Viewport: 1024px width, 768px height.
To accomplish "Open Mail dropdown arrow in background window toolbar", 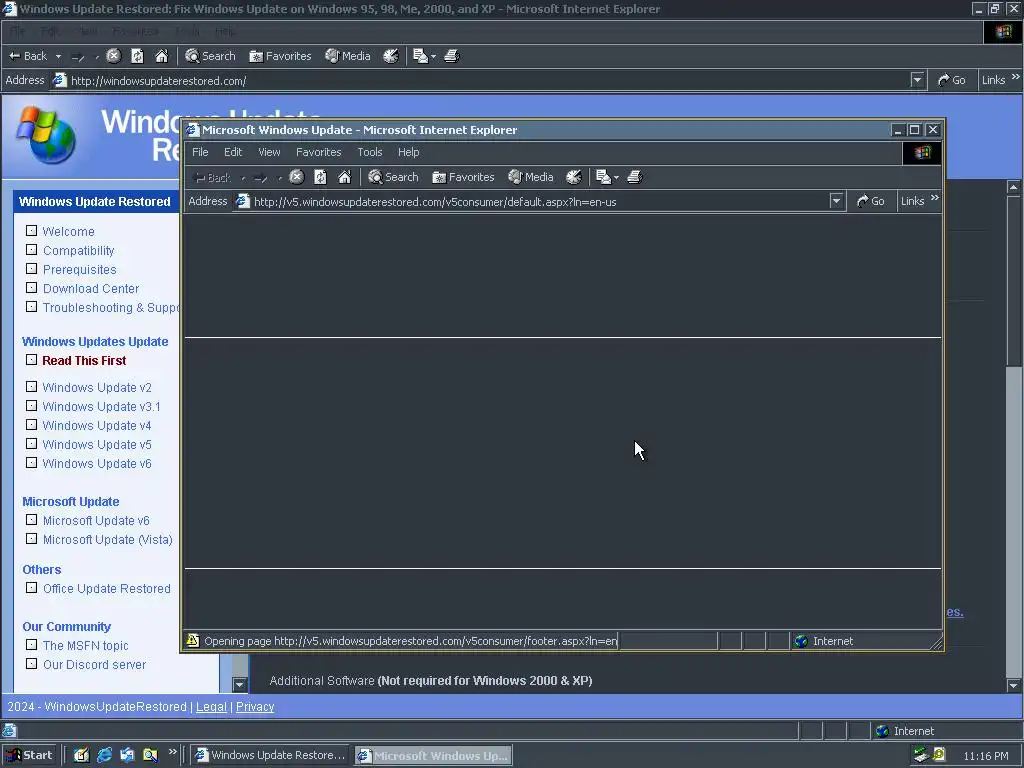I will (433, 56).
